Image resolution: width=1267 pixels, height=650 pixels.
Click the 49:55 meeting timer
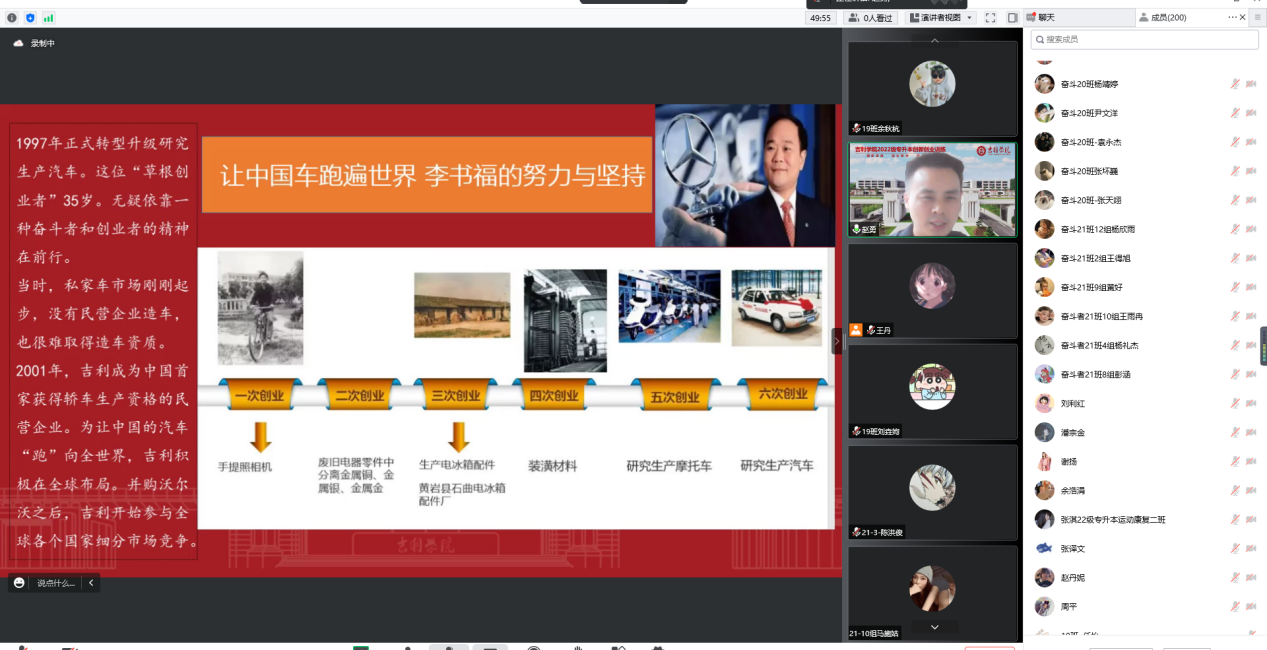(x=821, y=18)
